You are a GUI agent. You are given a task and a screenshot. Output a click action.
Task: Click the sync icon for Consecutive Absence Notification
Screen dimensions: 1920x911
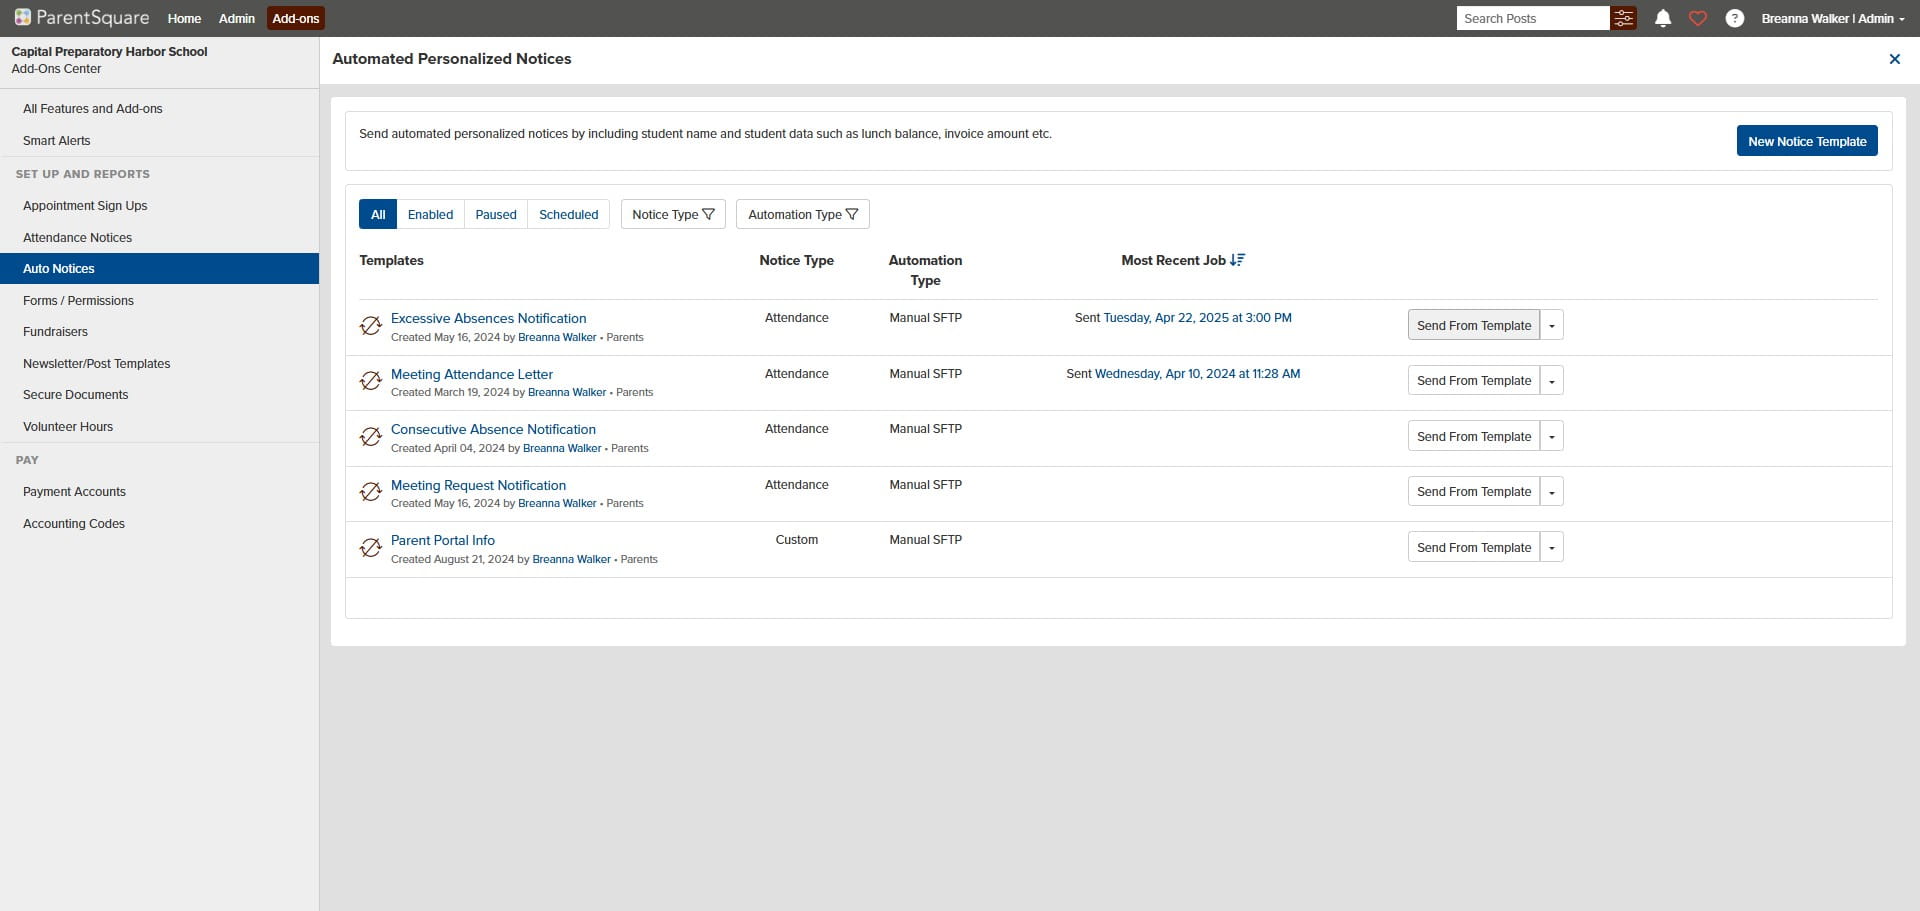point(371,437)
